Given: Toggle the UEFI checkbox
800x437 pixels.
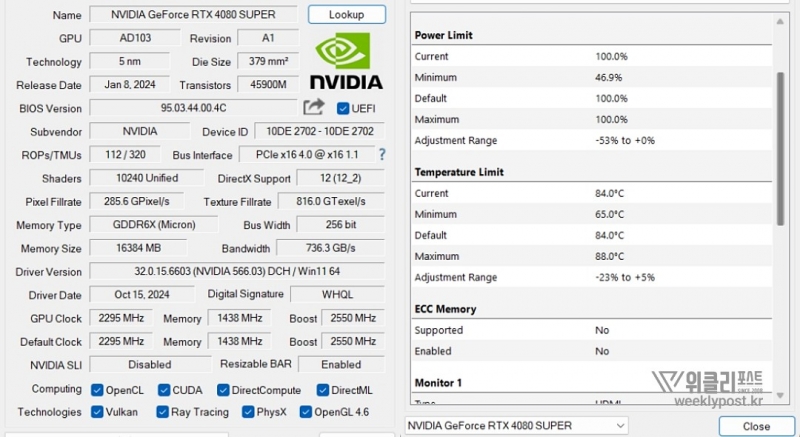Looking at the screenshot, I should click(x=343, y=108).
